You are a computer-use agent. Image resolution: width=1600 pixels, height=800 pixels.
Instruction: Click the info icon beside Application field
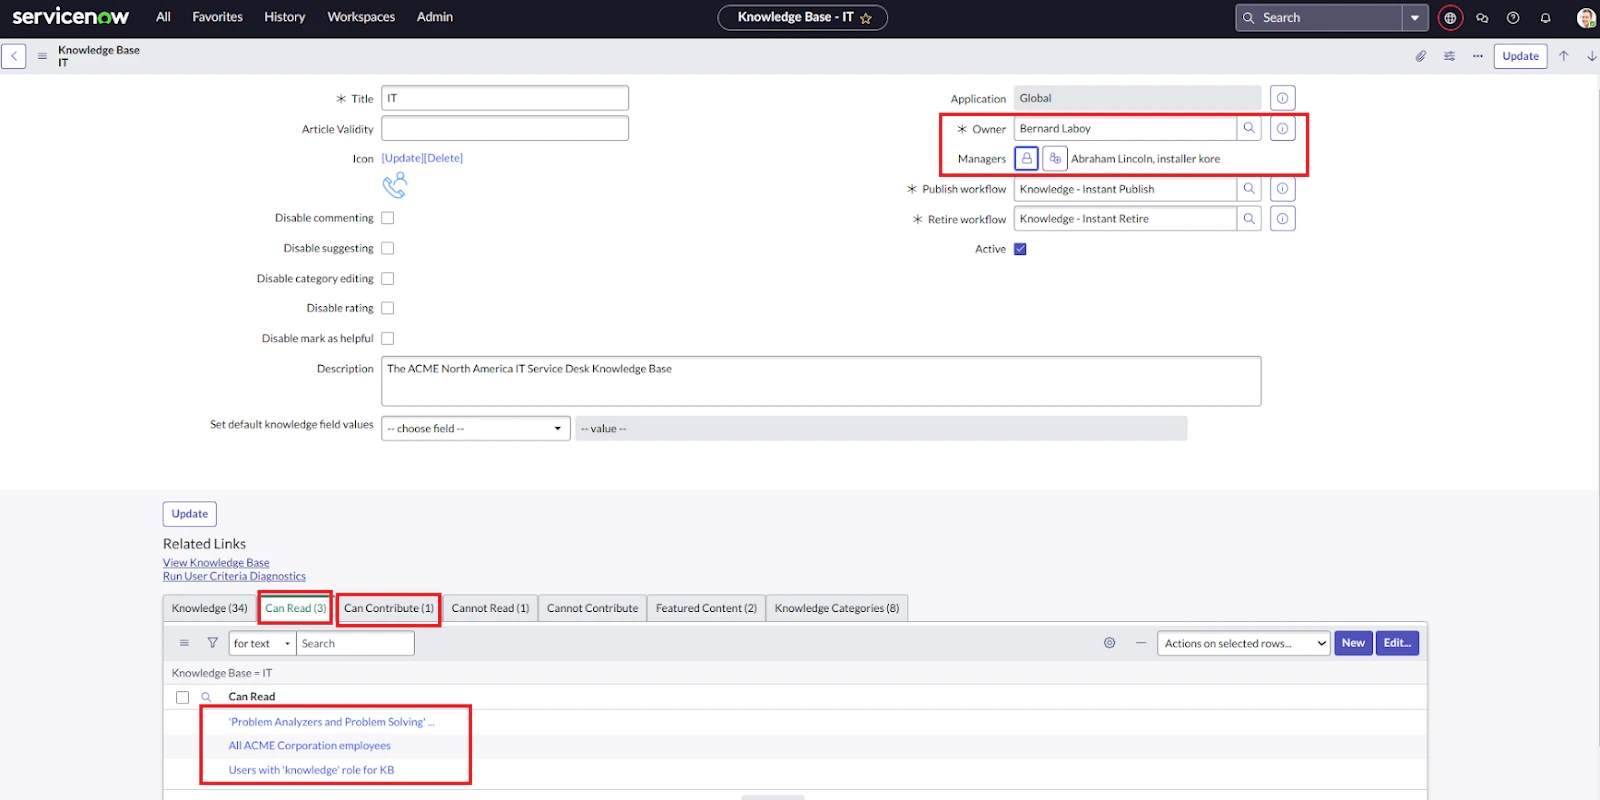pos(1282,98)
